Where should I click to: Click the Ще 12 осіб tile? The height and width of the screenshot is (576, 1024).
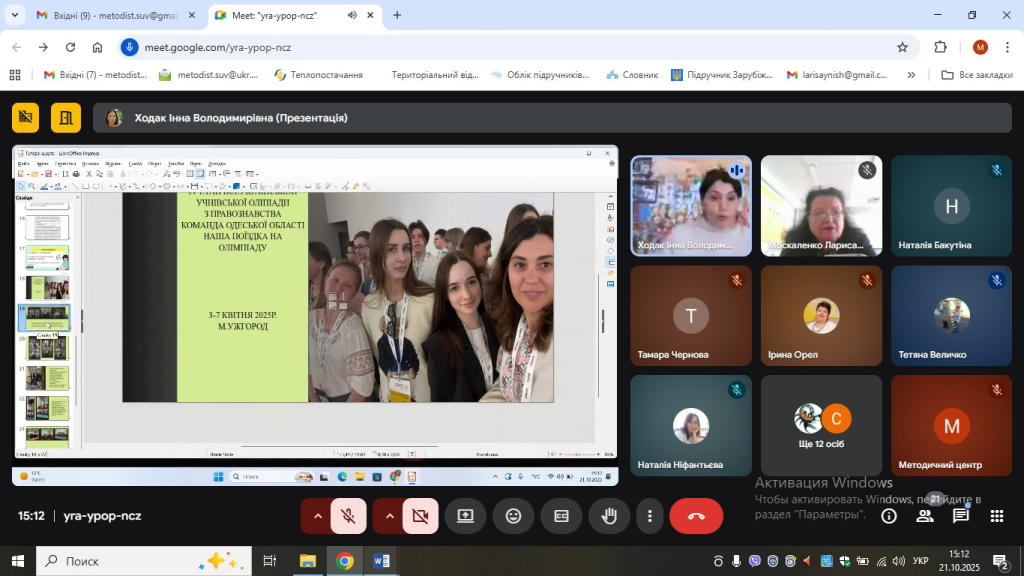[x=821, y=426]
